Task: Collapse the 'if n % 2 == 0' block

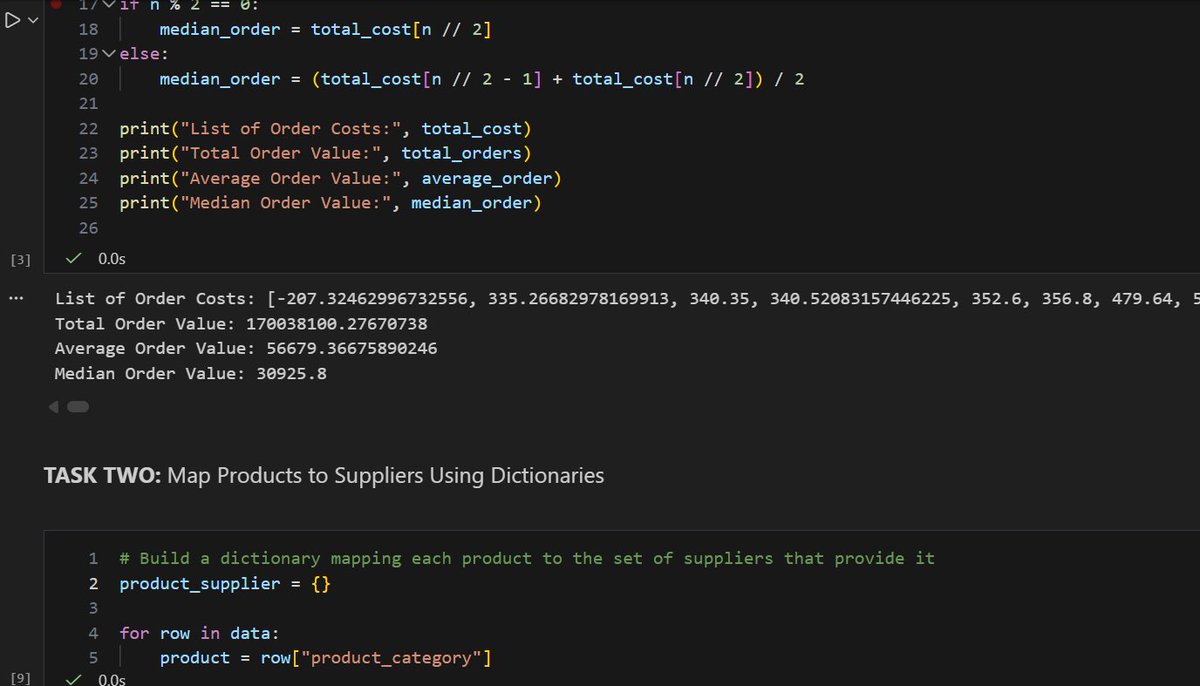Action: [x=109, y=5]
